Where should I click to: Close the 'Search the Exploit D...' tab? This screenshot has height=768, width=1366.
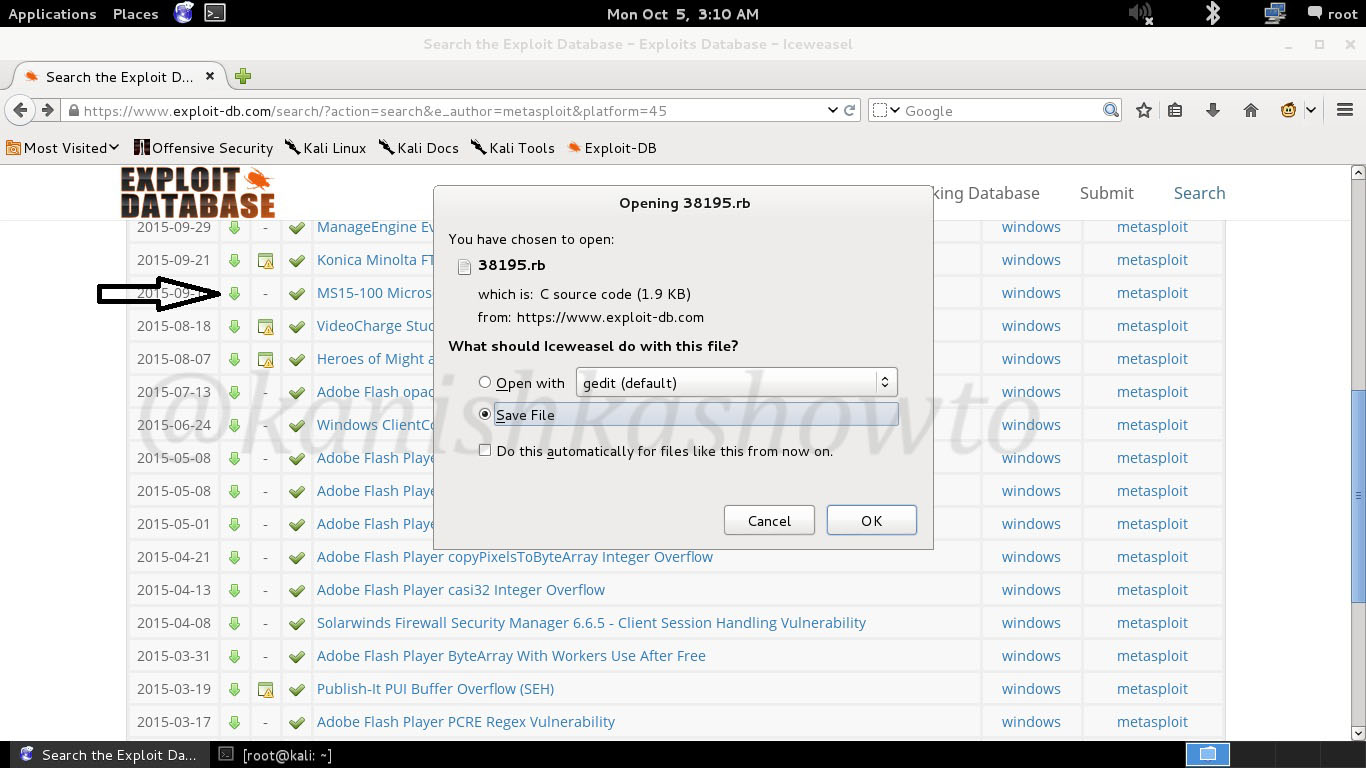coord(210,76)
